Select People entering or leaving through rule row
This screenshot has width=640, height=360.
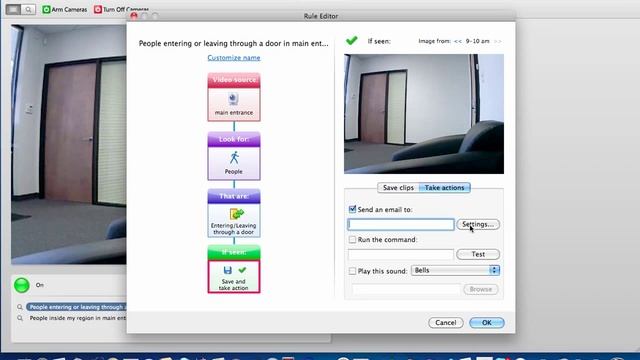tap(77, 307)
